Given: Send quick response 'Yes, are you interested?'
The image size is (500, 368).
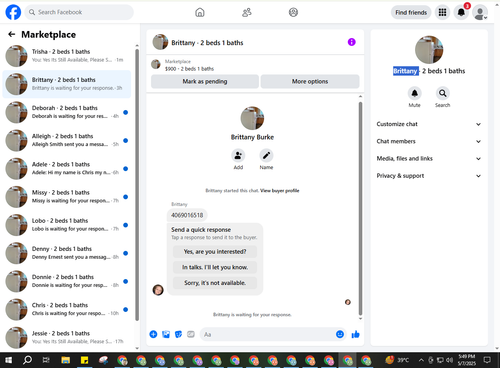Looking at the screenshot, I should coord(215,252).
